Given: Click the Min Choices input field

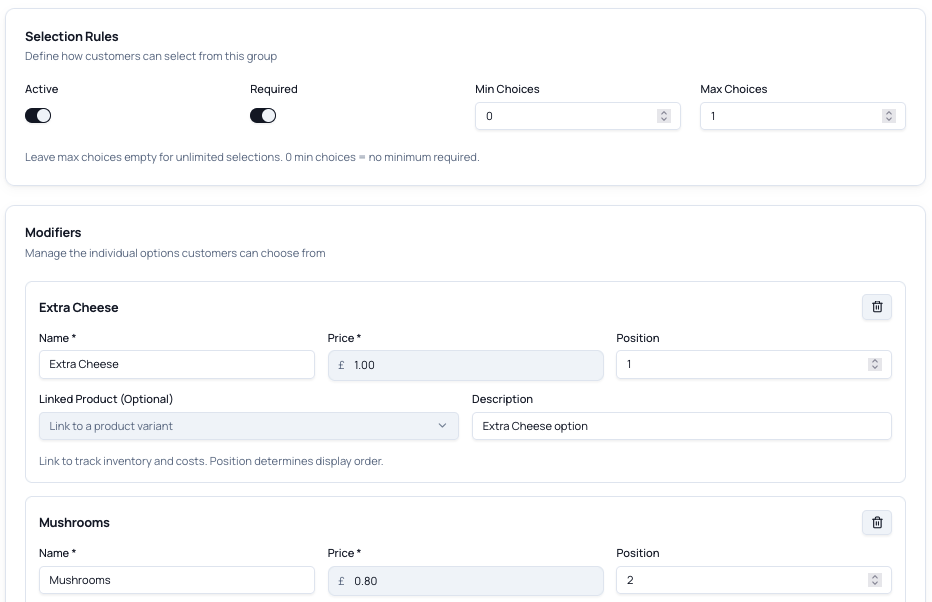Looking at the screenshot, I should (565, 116).
